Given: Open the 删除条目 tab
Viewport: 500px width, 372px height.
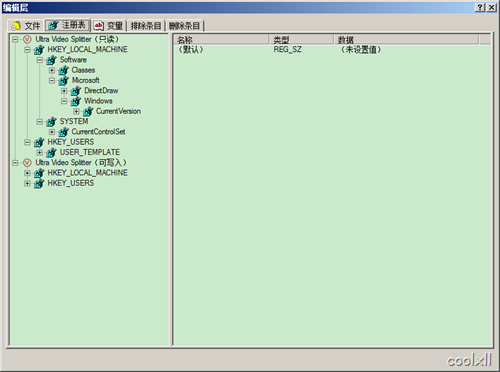Looking at the screenshot, I should coord(184,26).
